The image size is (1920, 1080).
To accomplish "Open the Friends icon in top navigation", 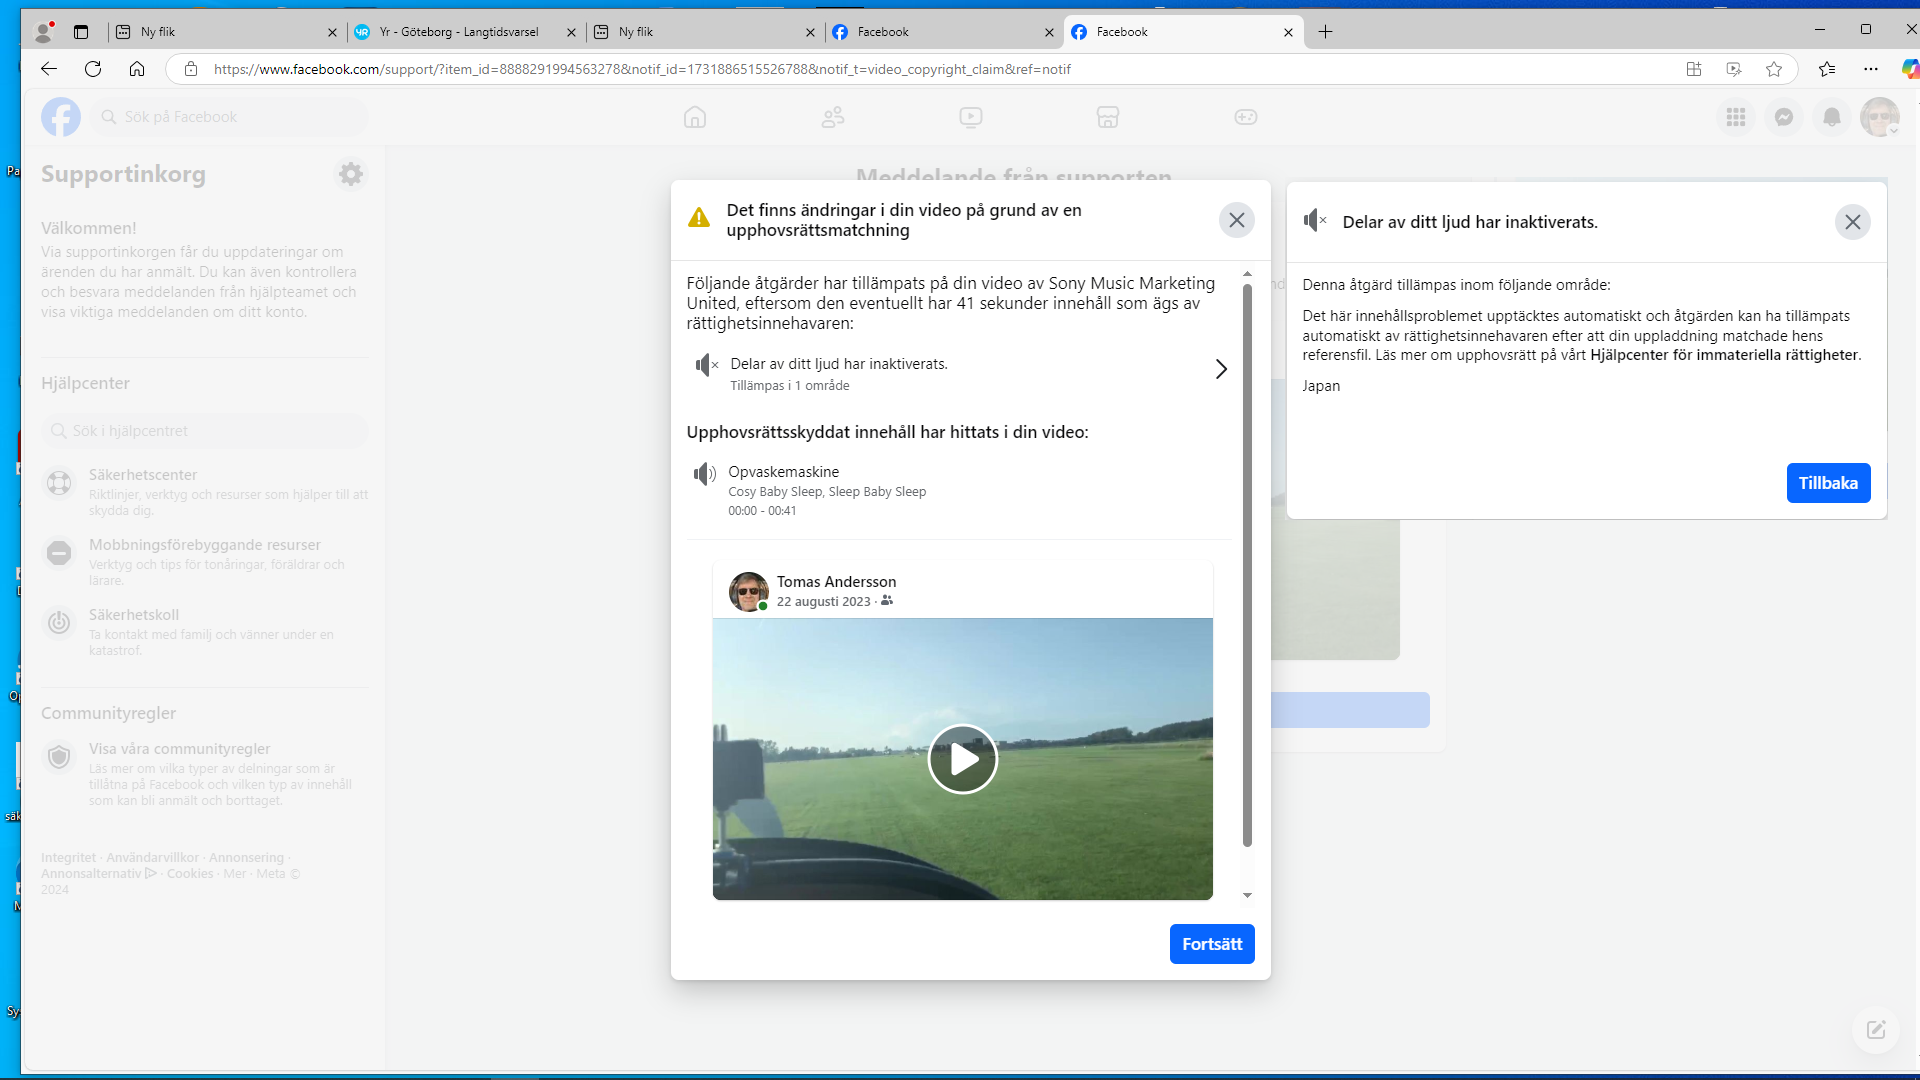I will [x=833, y=117].
